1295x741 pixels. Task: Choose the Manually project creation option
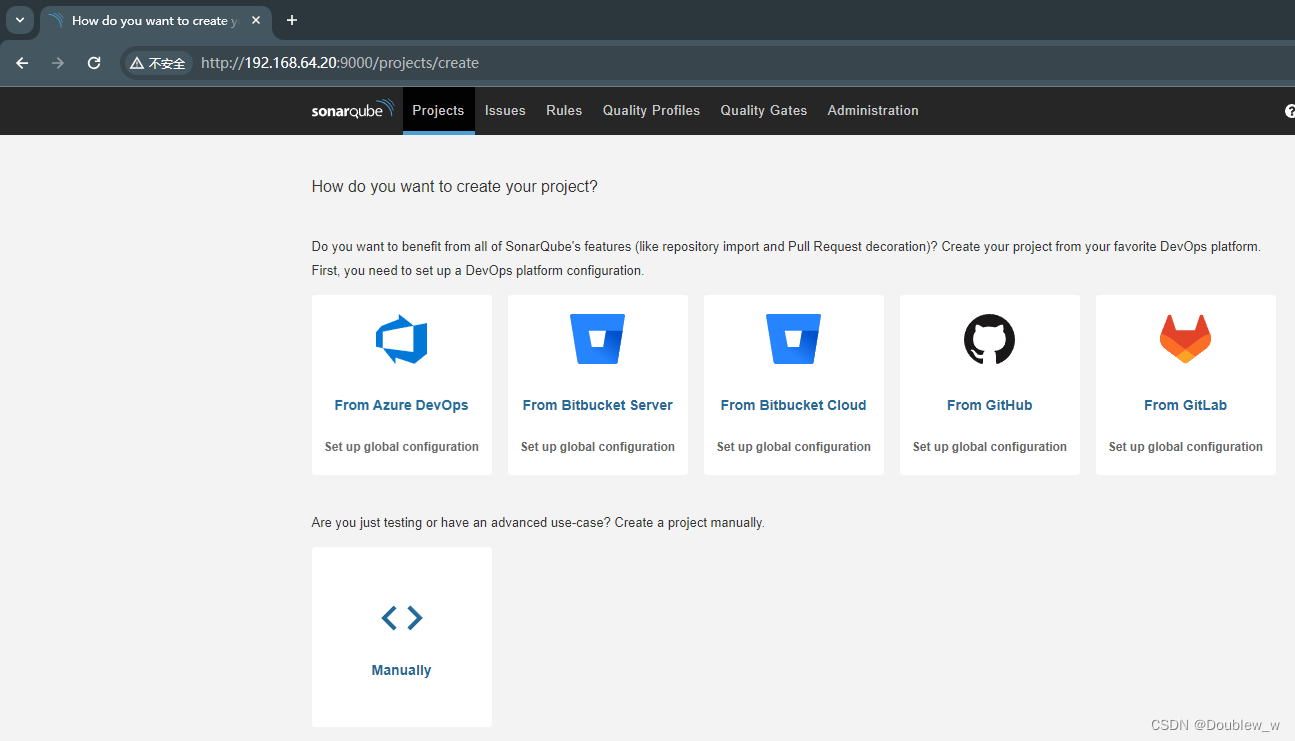402,637
